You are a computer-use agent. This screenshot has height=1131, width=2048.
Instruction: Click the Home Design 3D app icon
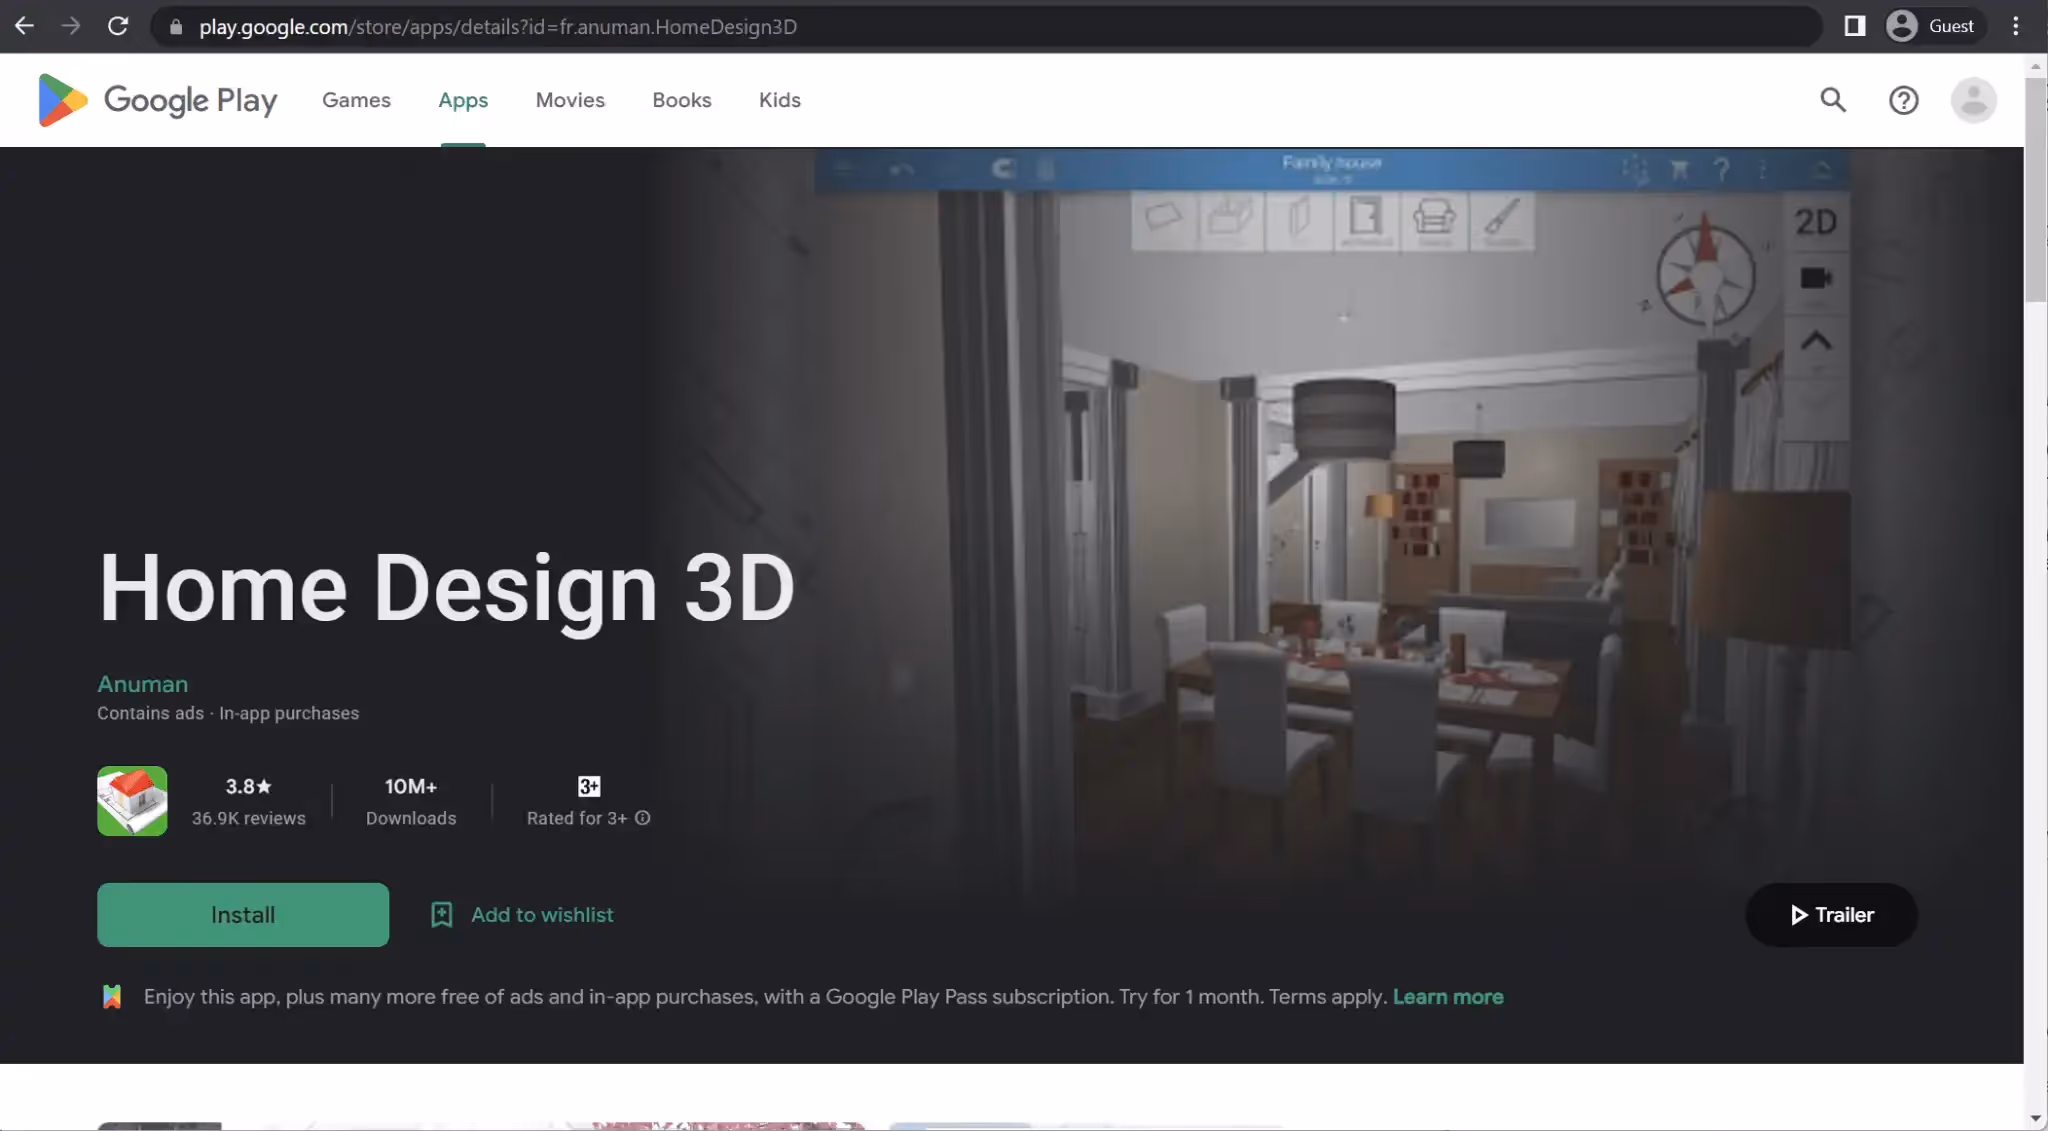click(131, 800)
